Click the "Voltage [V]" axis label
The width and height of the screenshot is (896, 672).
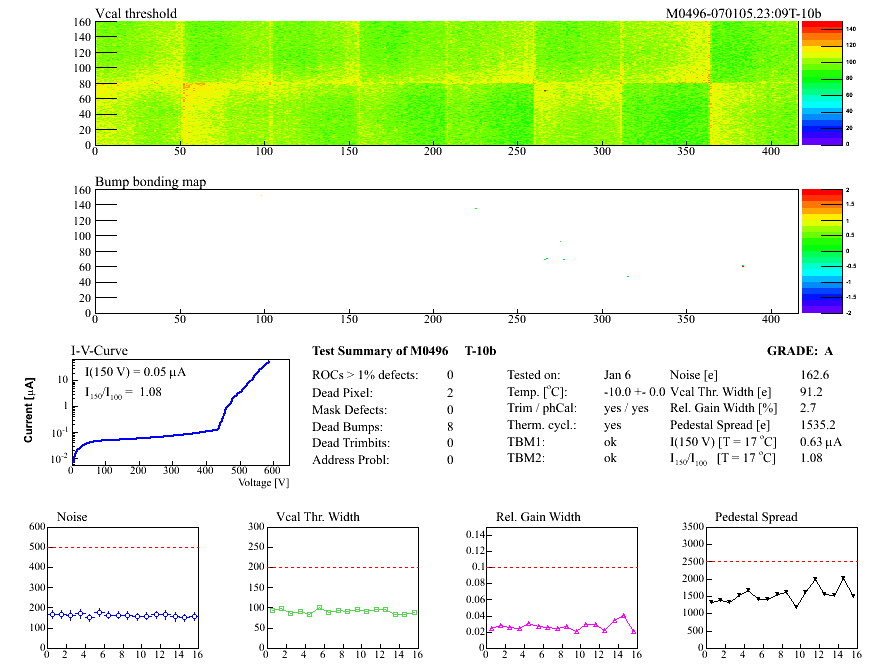(x=263, y=483)
